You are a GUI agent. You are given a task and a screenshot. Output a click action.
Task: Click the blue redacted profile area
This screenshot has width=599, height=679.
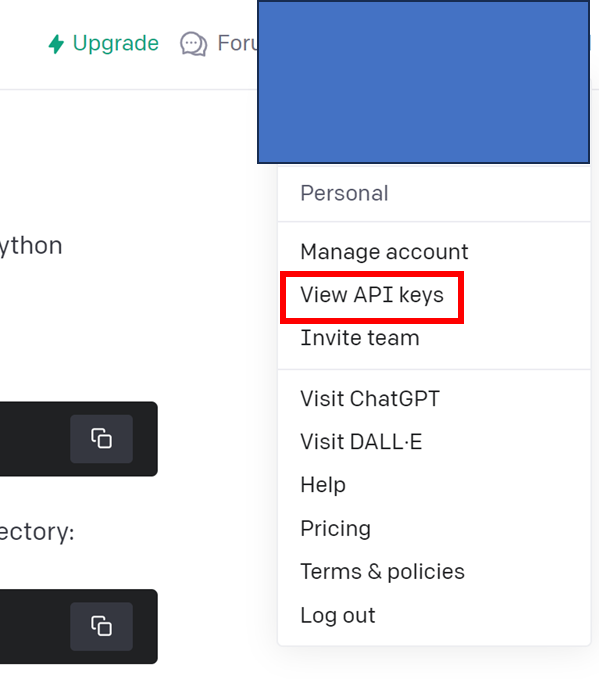click(423, 82)
